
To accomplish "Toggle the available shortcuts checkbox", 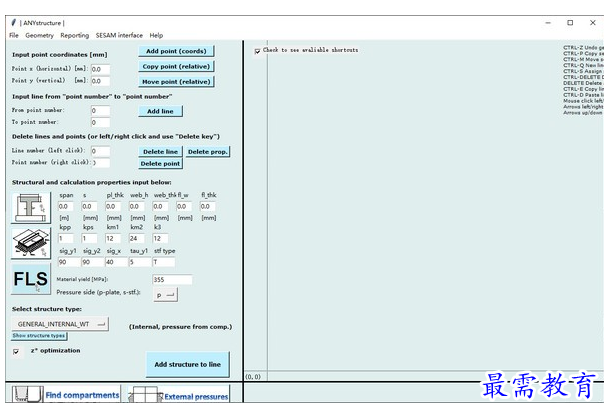I will pos(257,51).
